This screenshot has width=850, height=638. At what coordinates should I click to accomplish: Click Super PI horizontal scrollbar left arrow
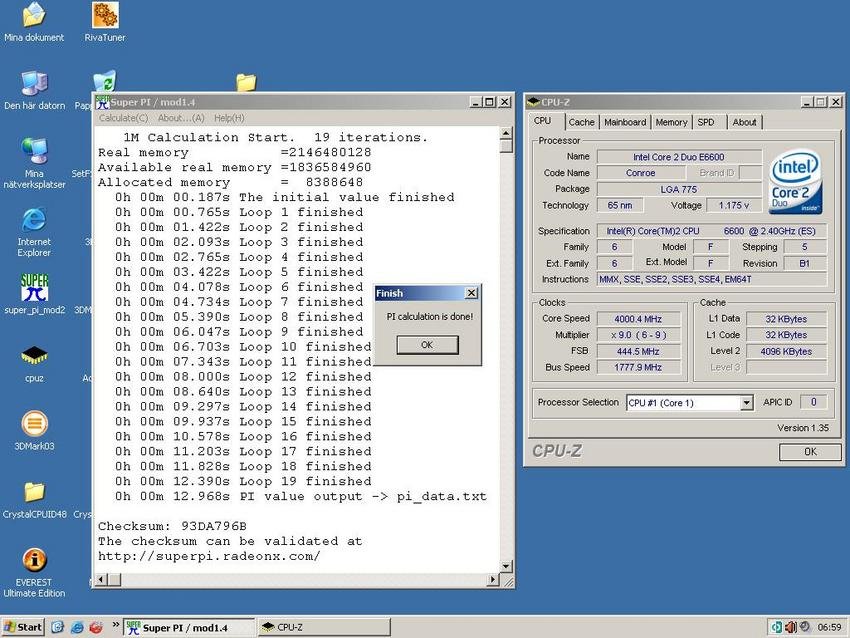coord(101,579)
